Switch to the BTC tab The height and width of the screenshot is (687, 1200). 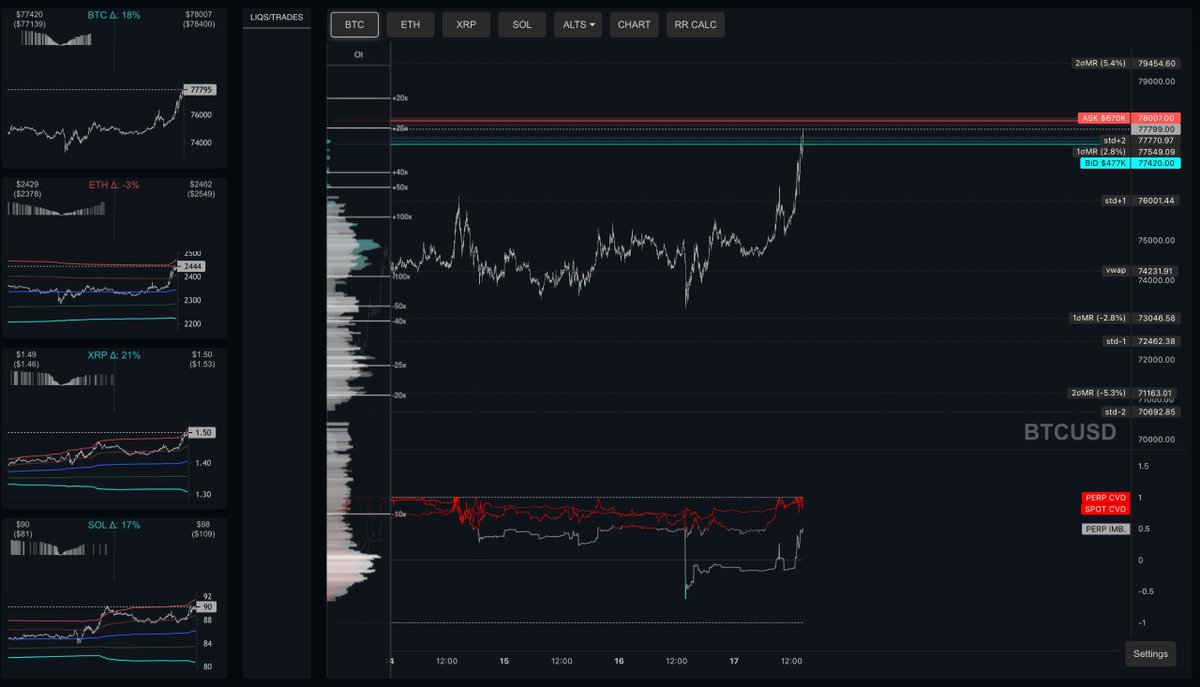355,25
